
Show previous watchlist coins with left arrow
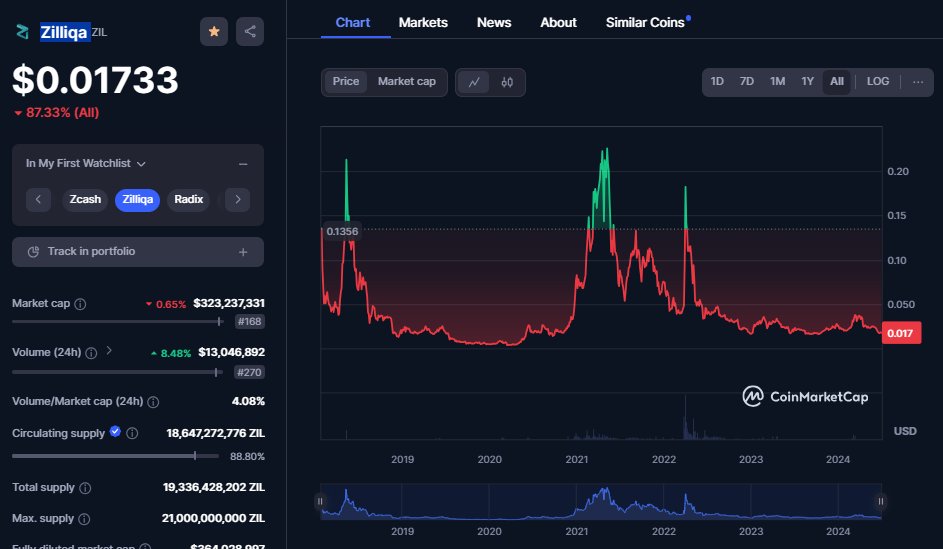point(38,199)
